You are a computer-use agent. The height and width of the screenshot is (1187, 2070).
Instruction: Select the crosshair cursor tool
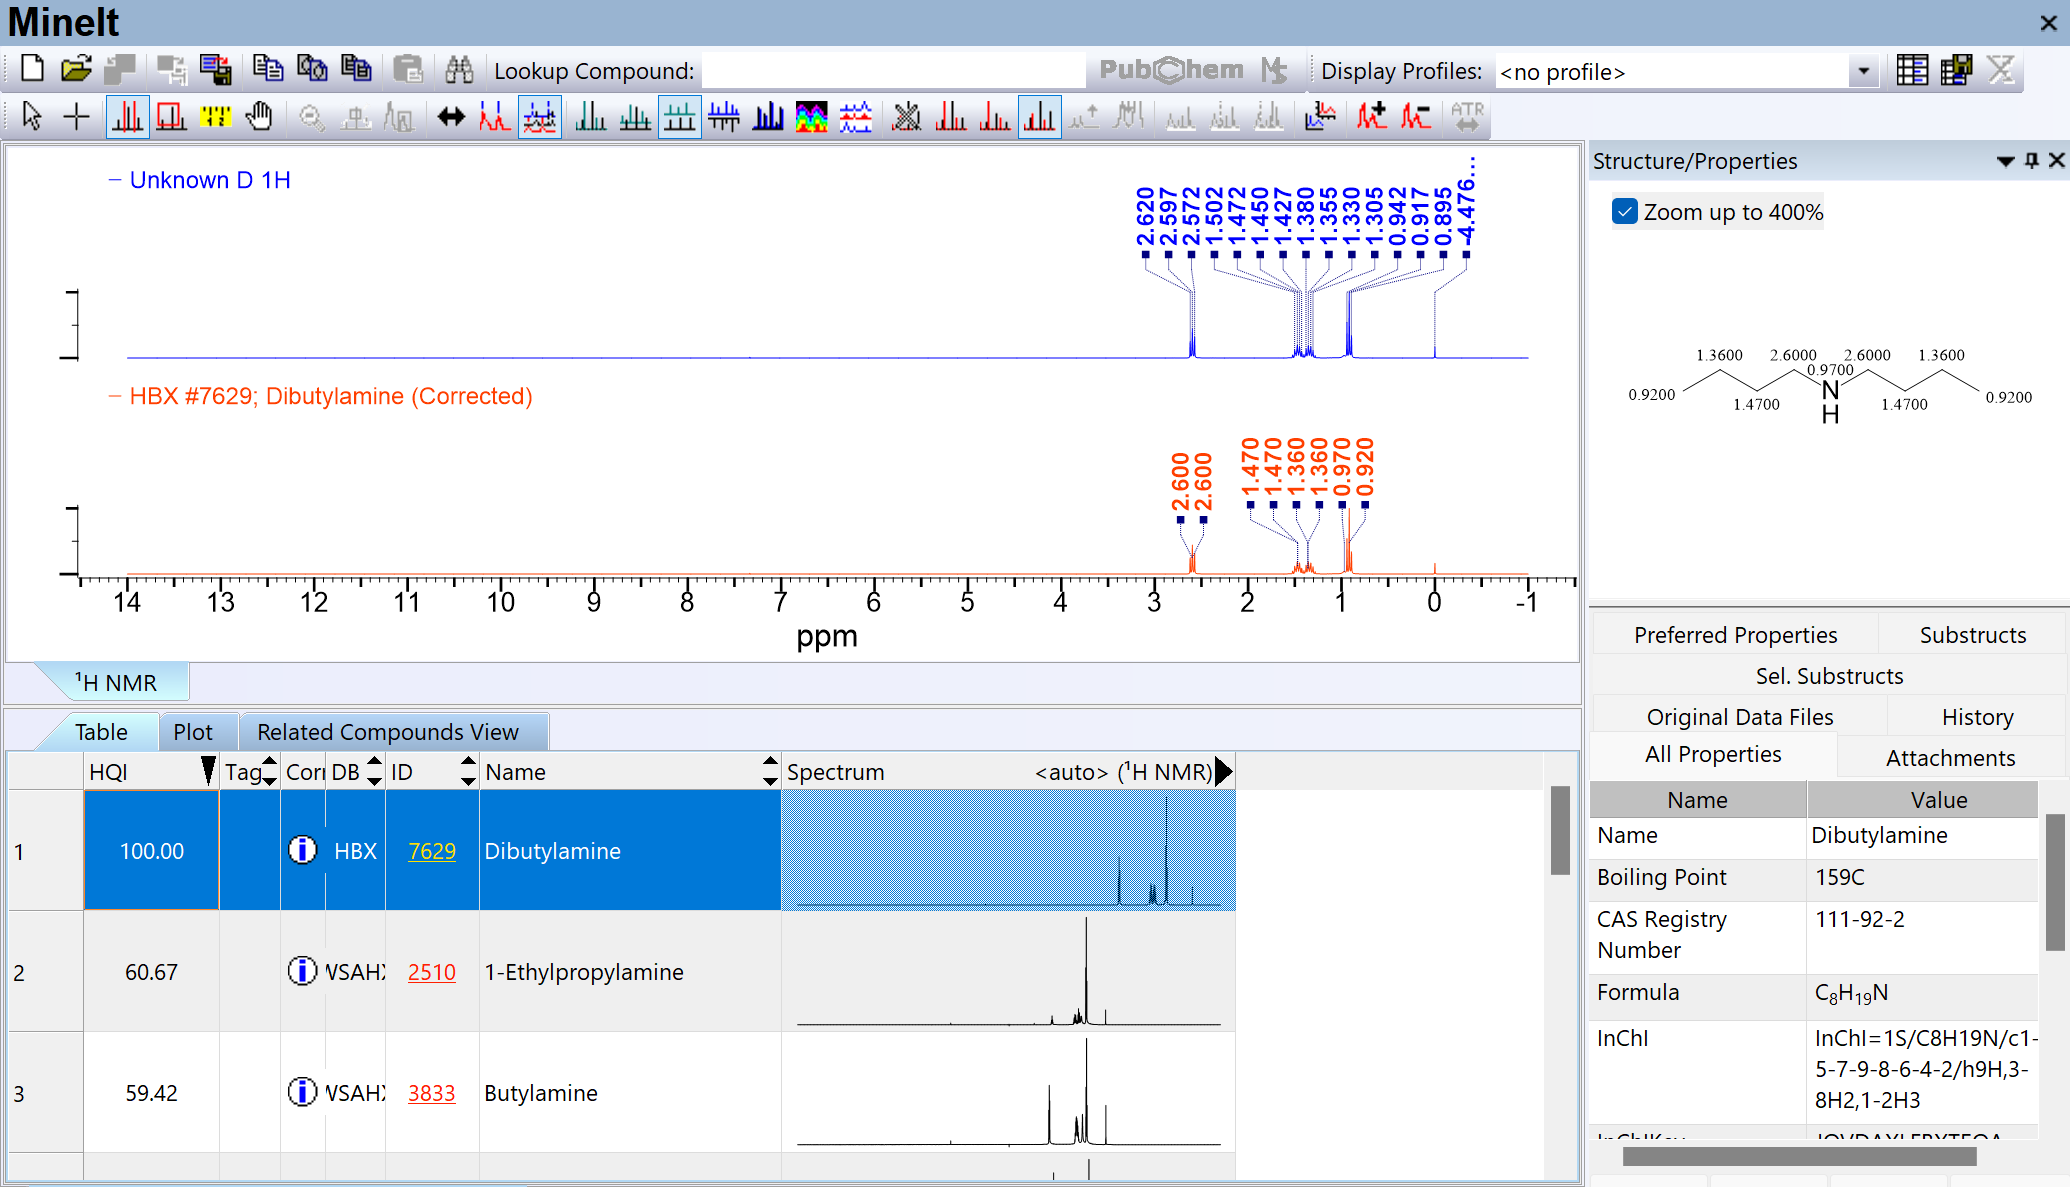point(76,117)
